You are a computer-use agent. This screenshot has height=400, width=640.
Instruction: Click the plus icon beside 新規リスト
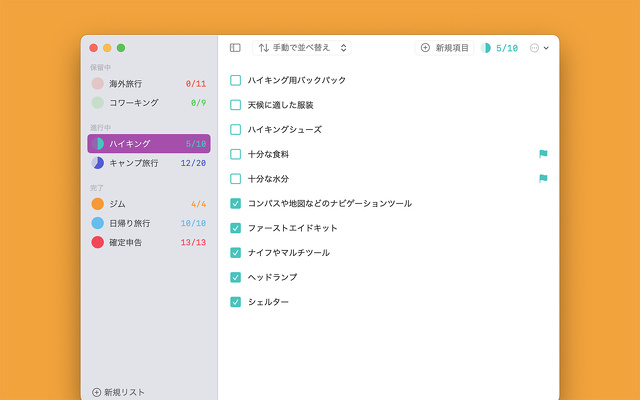(97, 392)
